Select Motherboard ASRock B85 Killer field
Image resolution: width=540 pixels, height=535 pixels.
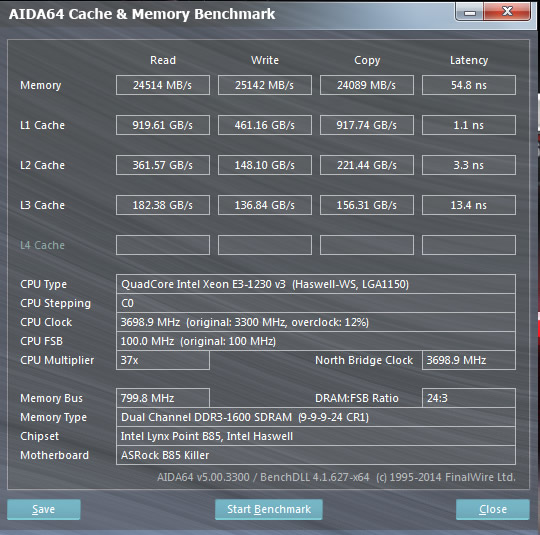(x=316, y=455)
